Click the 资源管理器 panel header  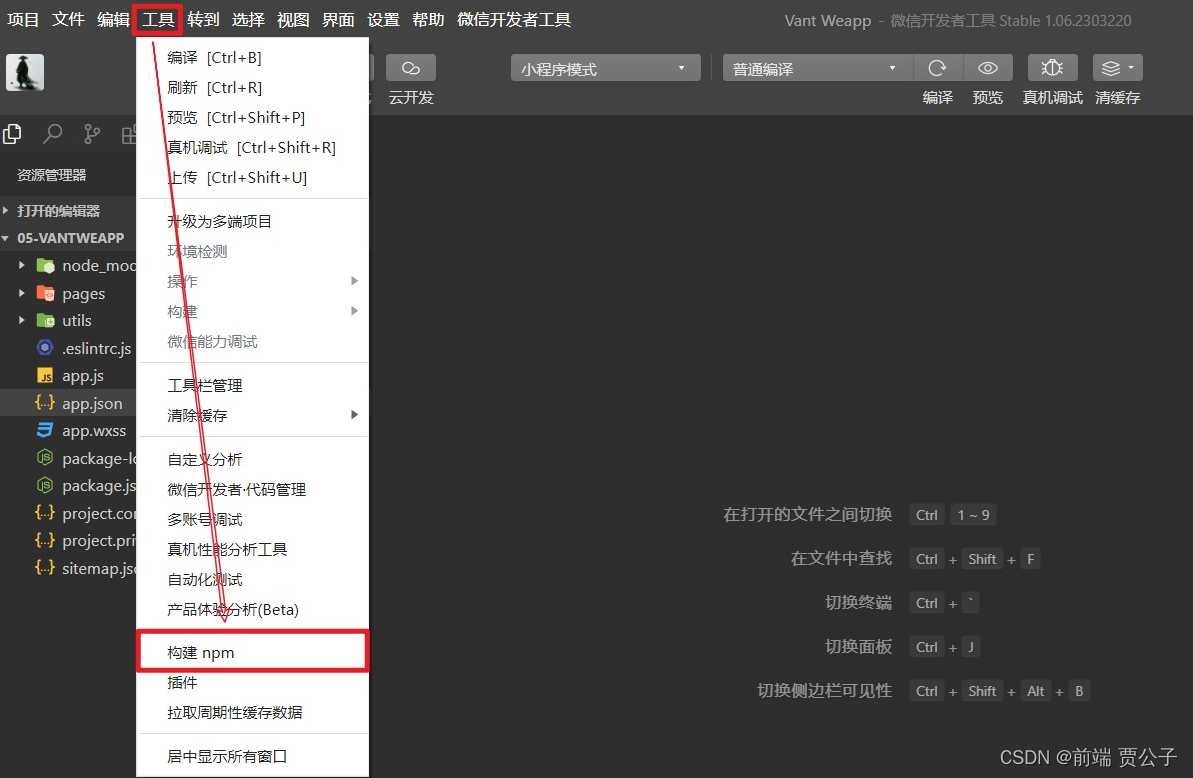52,175
